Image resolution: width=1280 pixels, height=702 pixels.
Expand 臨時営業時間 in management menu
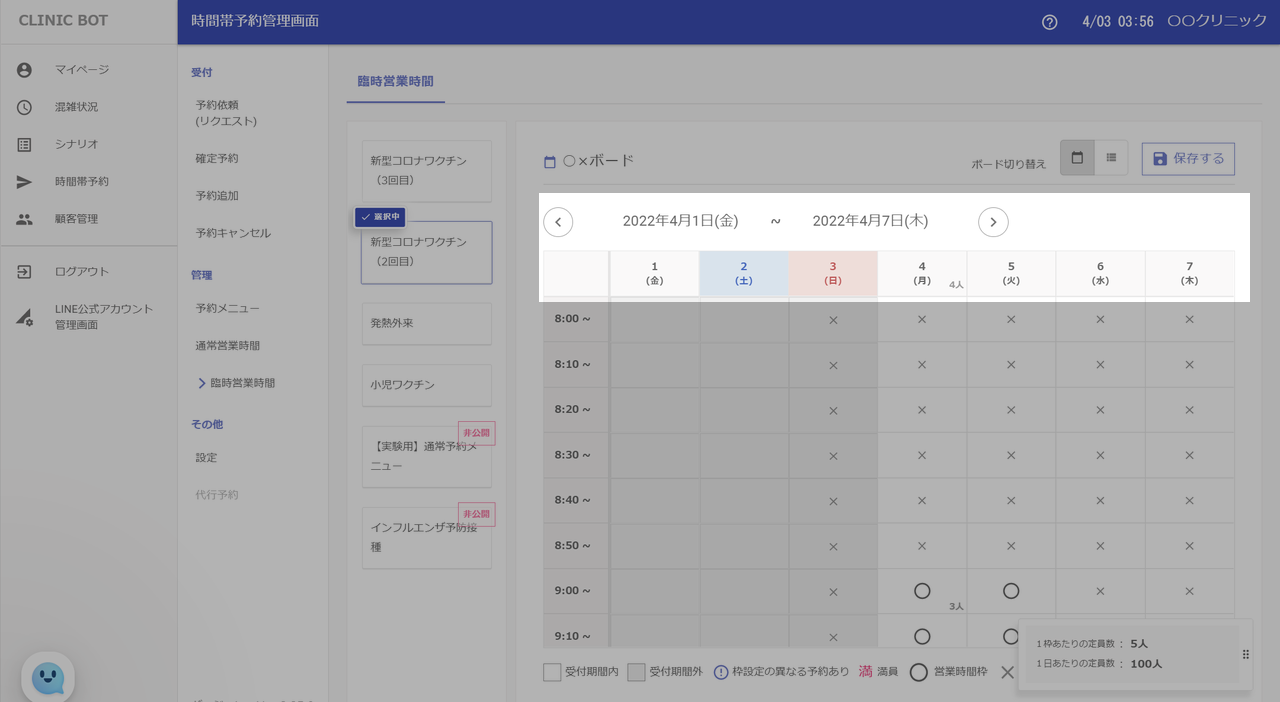coord(242,383)
